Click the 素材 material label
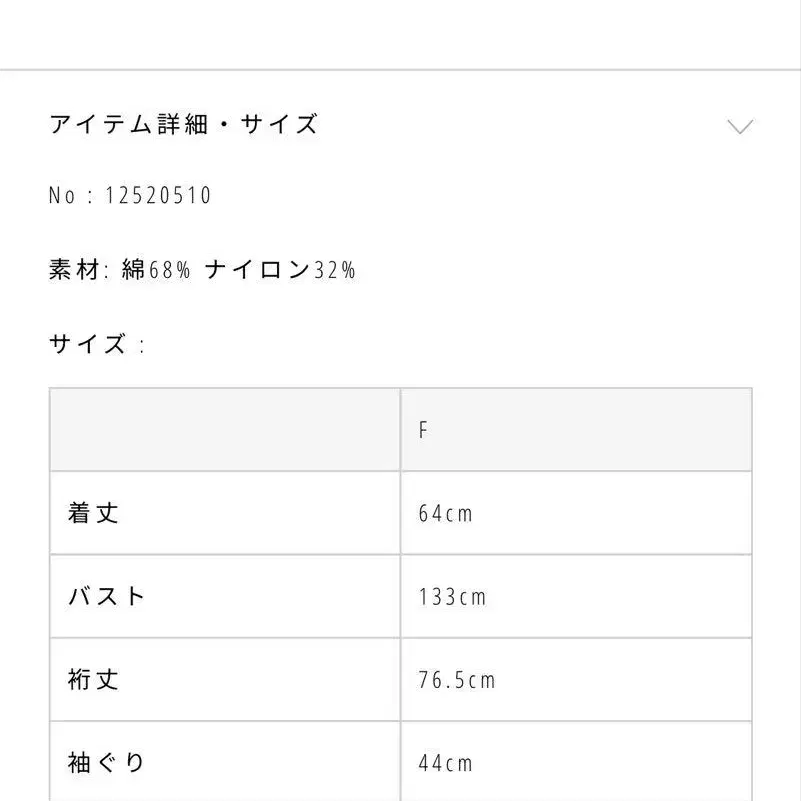 pos(72,270)
